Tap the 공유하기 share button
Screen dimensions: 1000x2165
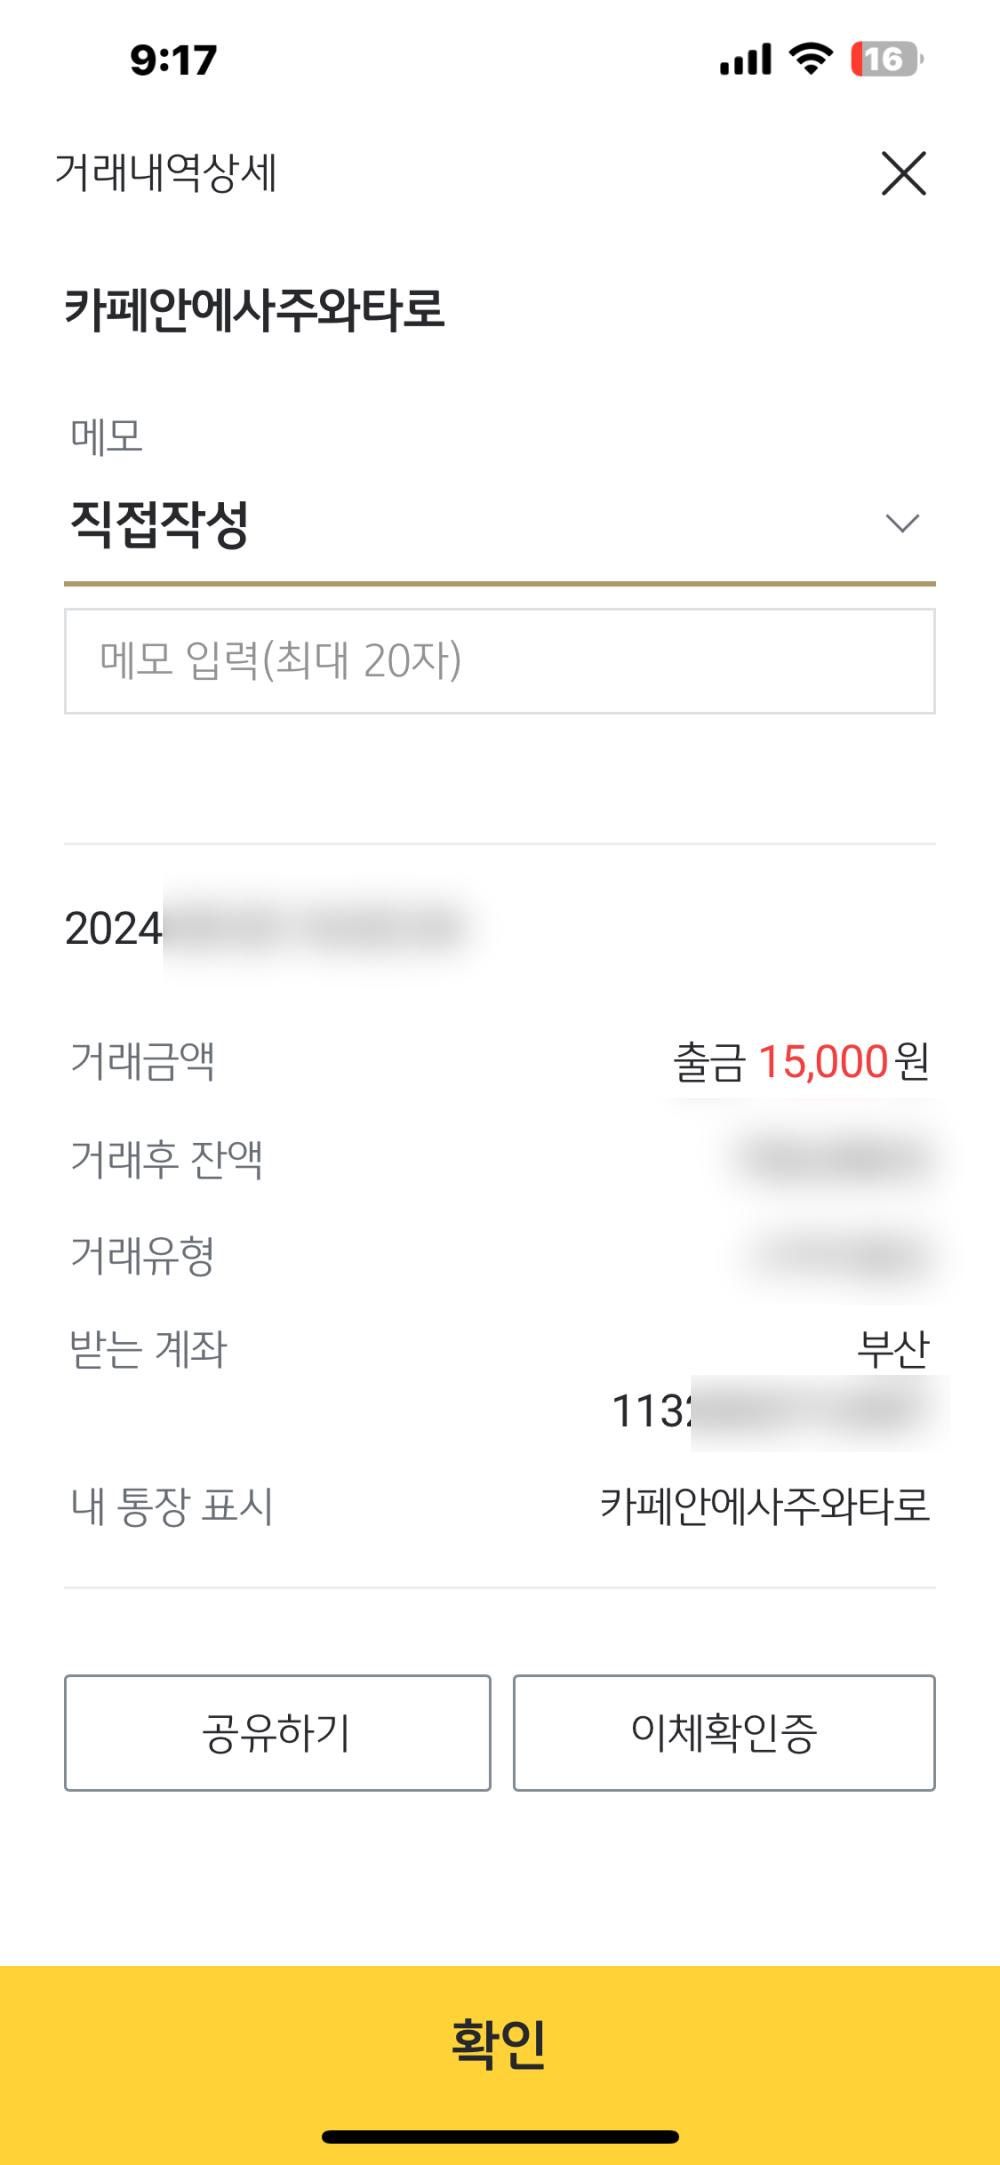point(277,1732)
